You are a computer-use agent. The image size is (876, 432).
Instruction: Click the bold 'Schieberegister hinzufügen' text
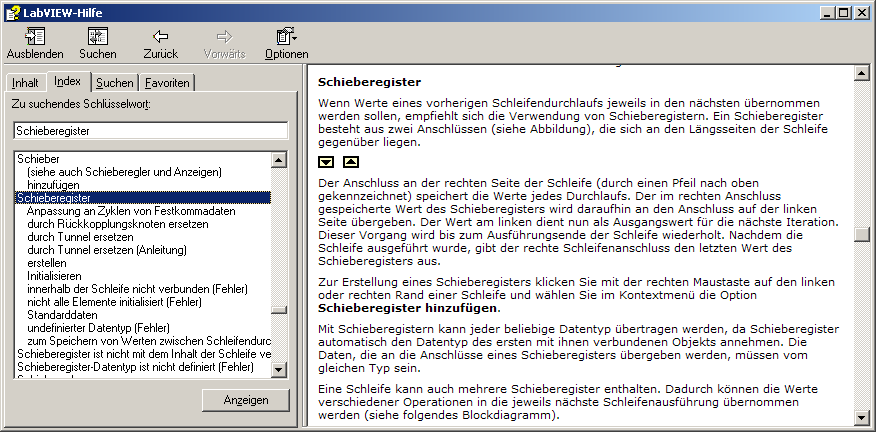tap(408, 308)
